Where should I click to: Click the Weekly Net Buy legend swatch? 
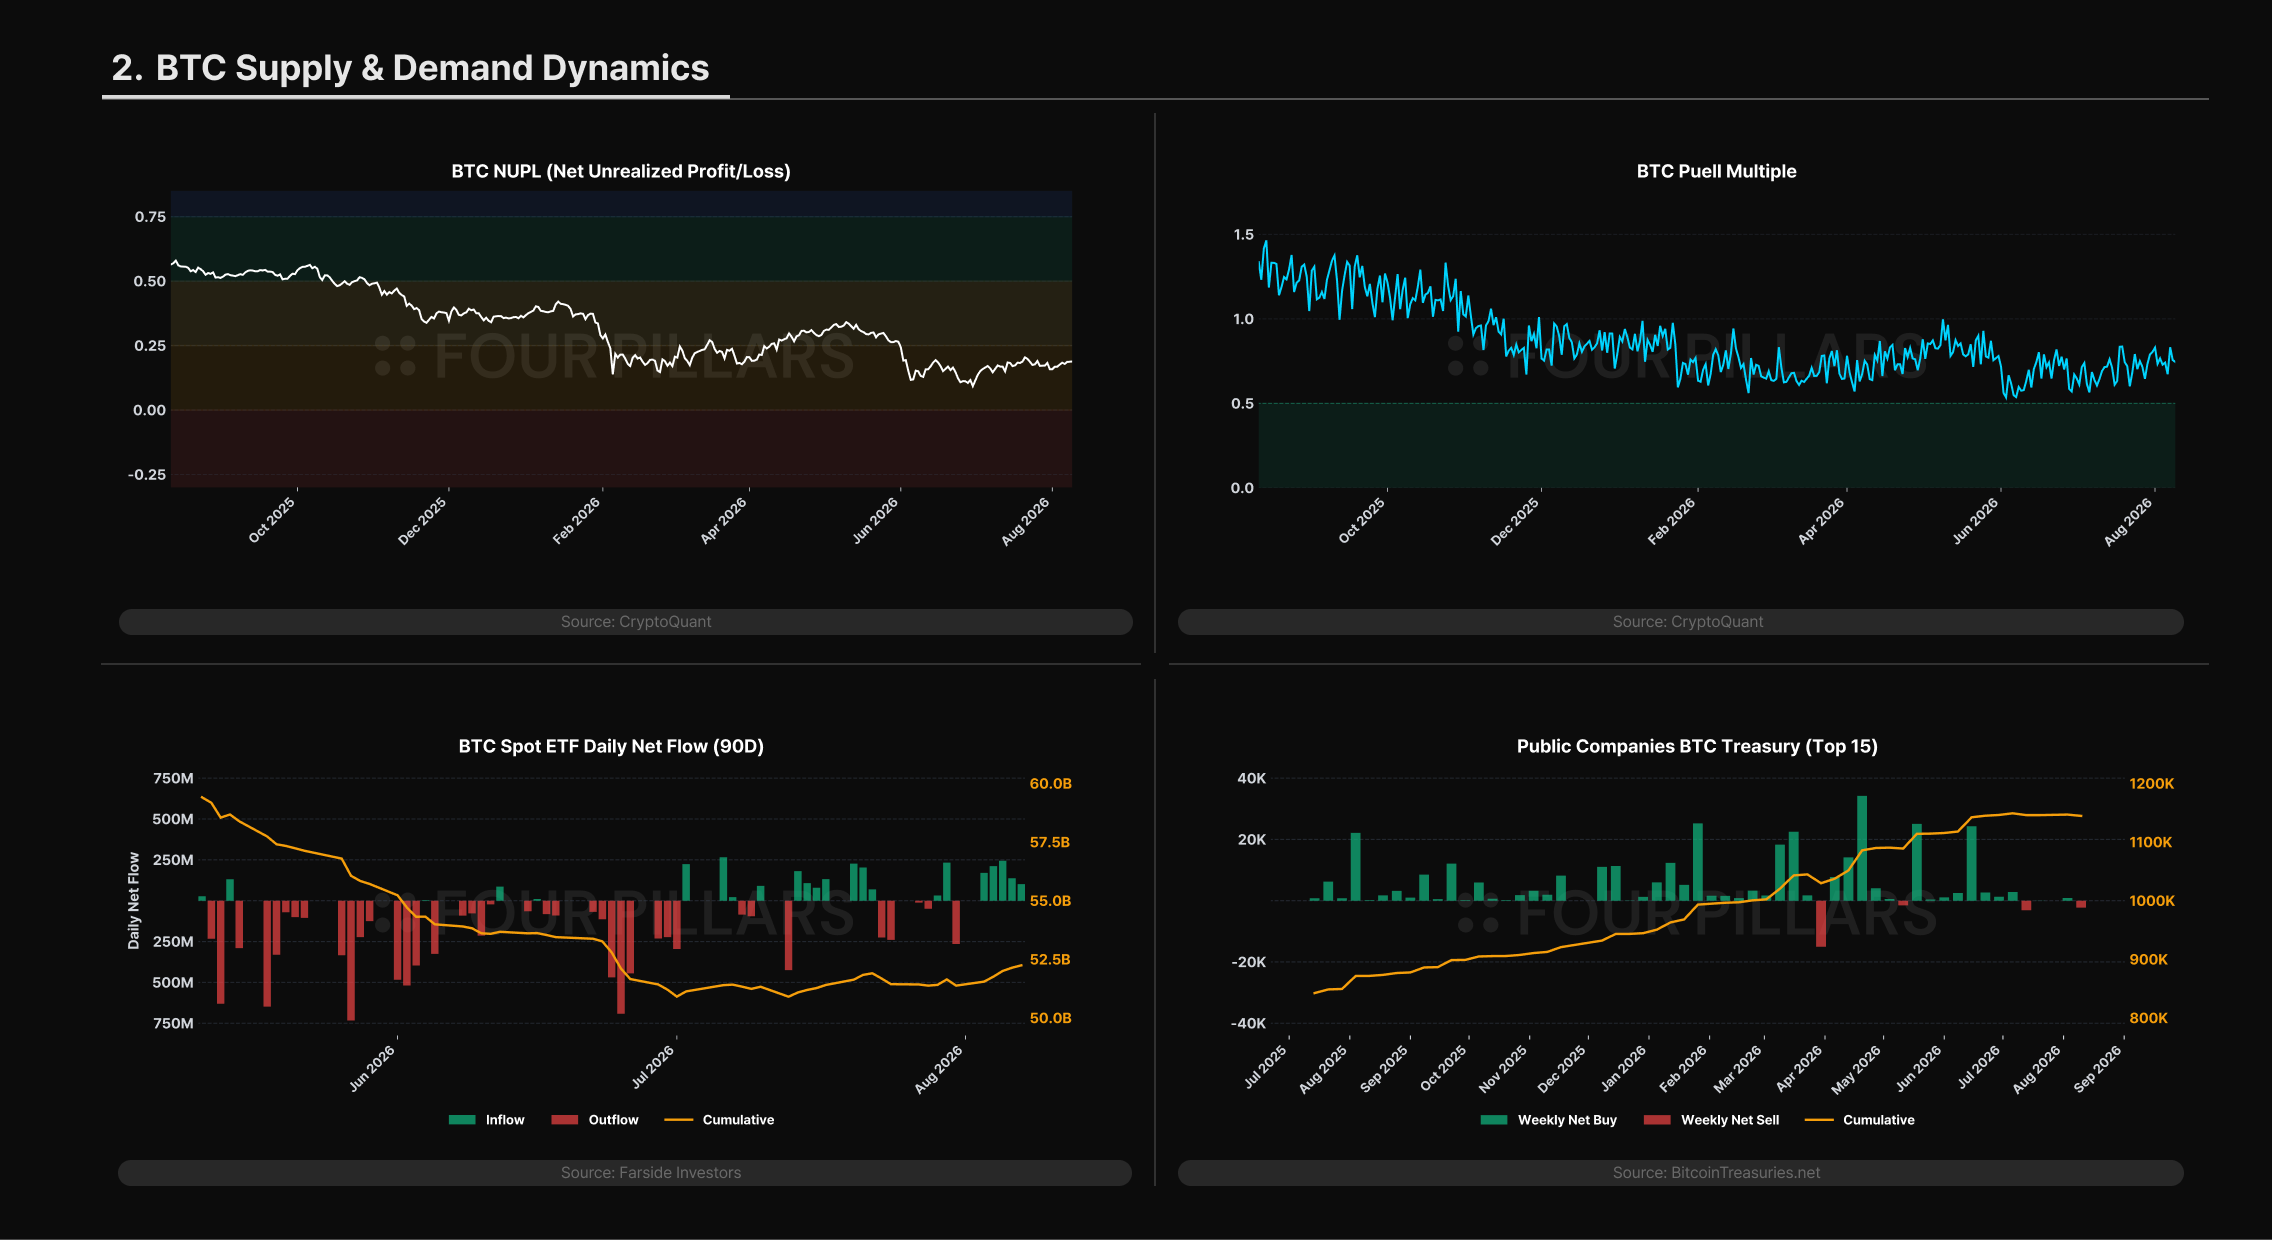point(1494,1120)
